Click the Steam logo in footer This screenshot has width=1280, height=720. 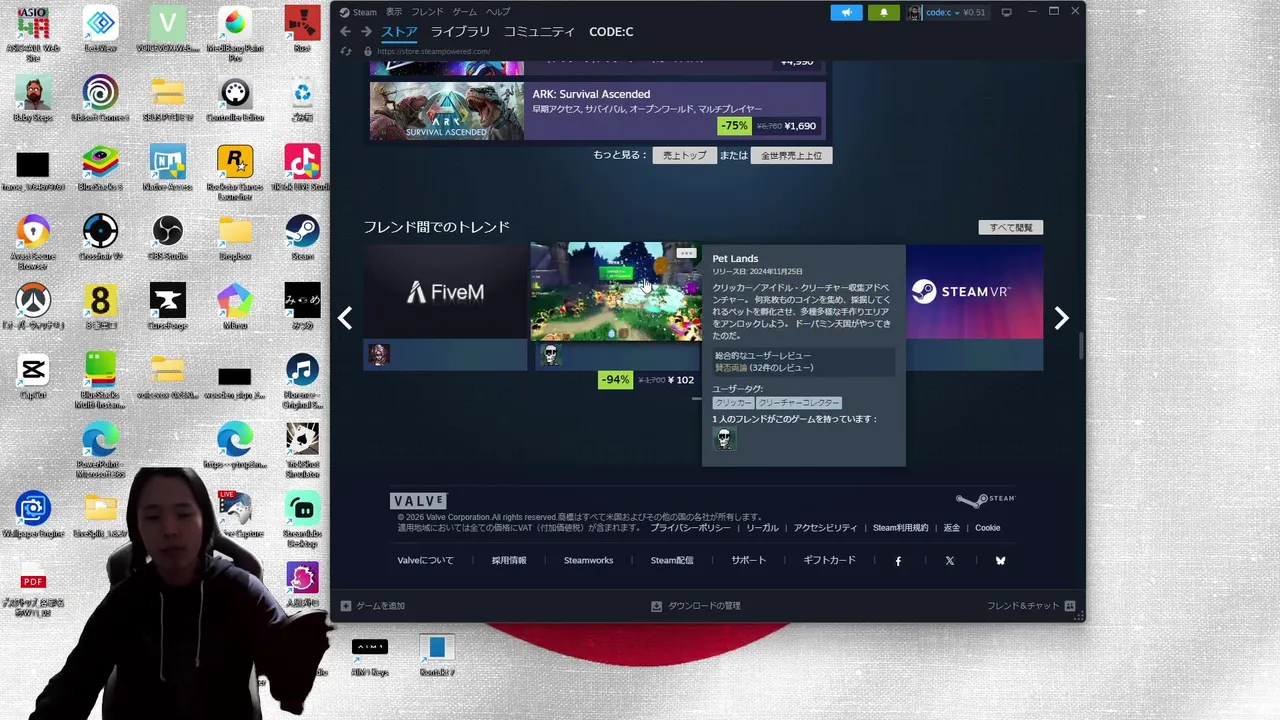click(986, 500)
